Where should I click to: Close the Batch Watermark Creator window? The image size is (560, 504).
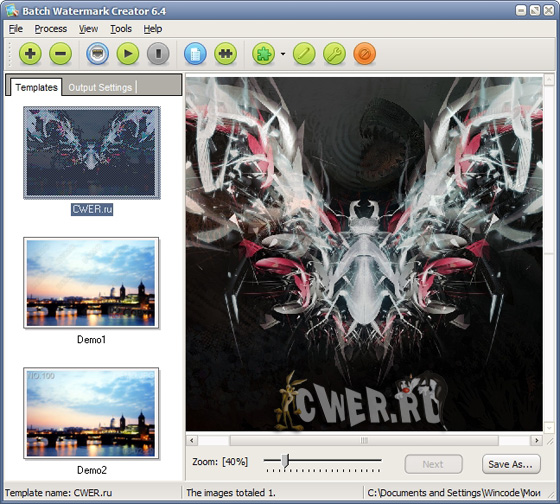pos(549,10)
